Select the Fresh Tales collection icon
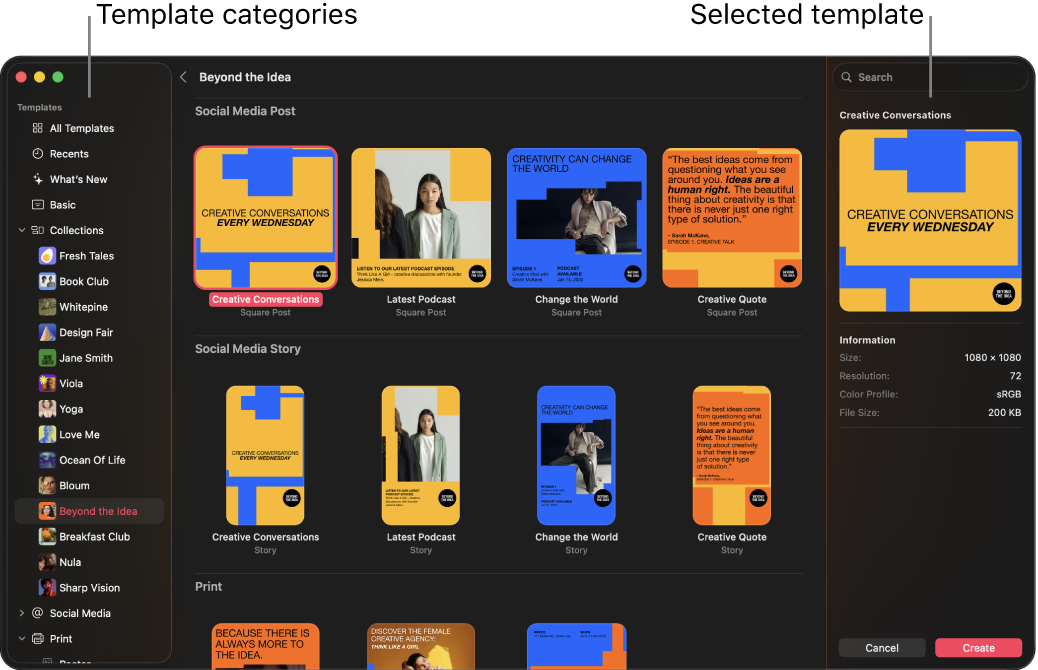The image size is (1038, 670). (47, 256)
